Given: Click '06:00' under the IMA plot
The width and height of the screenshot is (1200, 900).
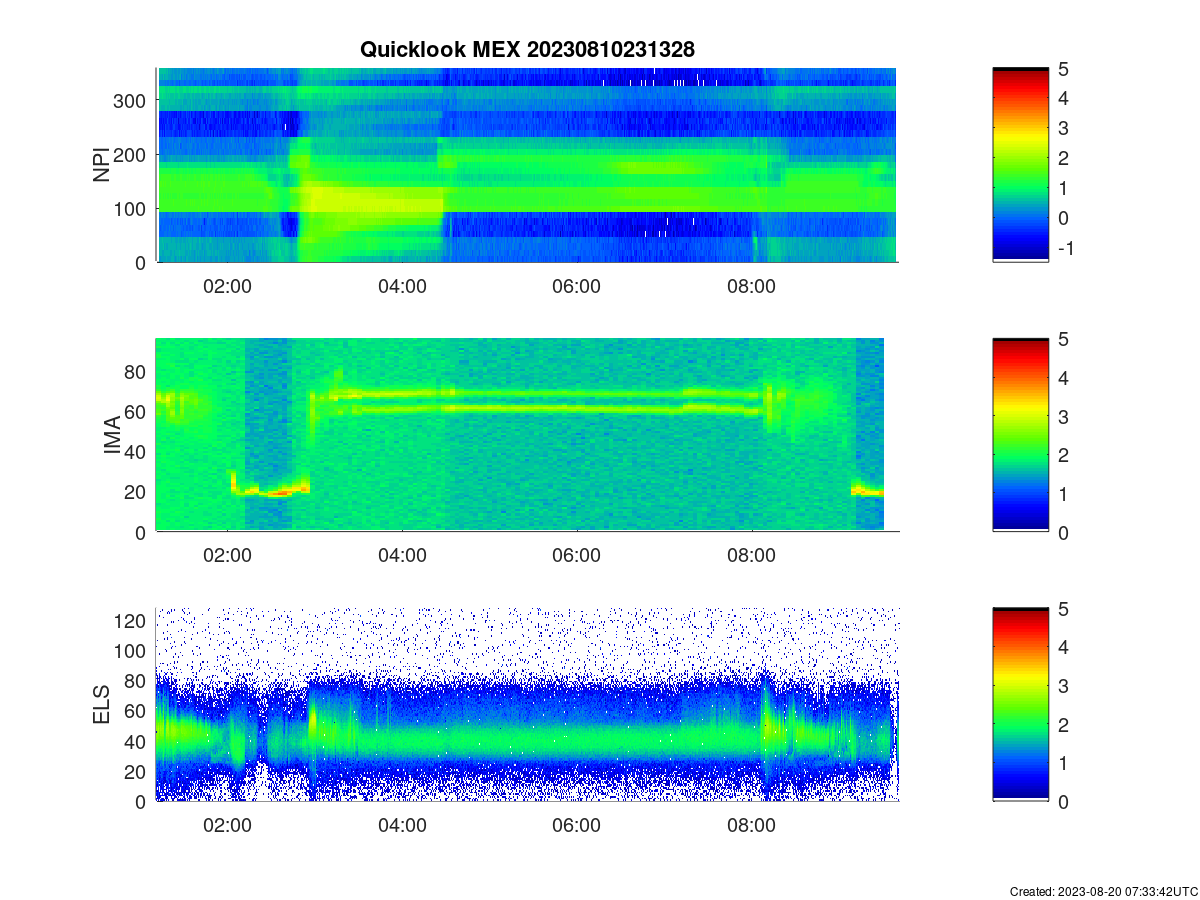Looking at the screenshot, I should [x=577, y=555].
